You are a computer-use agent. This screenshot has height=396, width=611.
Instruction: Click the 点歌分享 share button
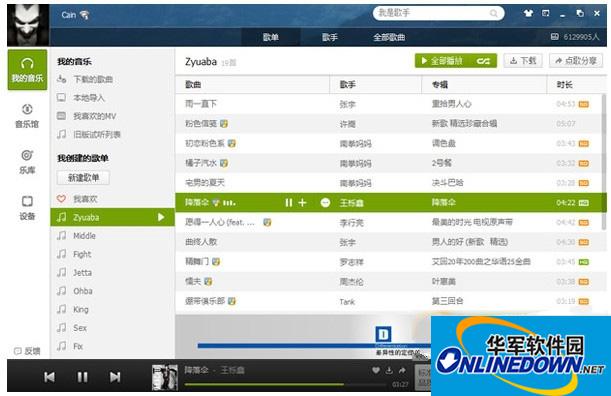point(576,61)
